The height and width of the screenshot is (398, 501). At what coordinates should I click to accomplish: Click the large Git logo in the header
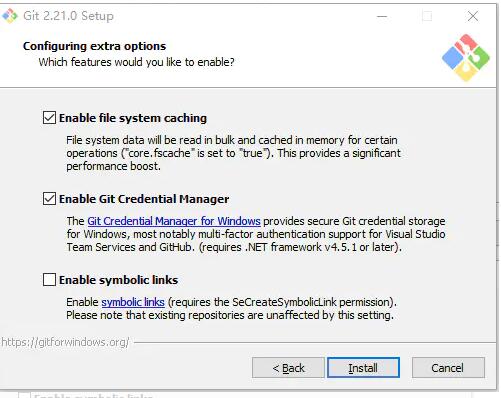[466, 58]
